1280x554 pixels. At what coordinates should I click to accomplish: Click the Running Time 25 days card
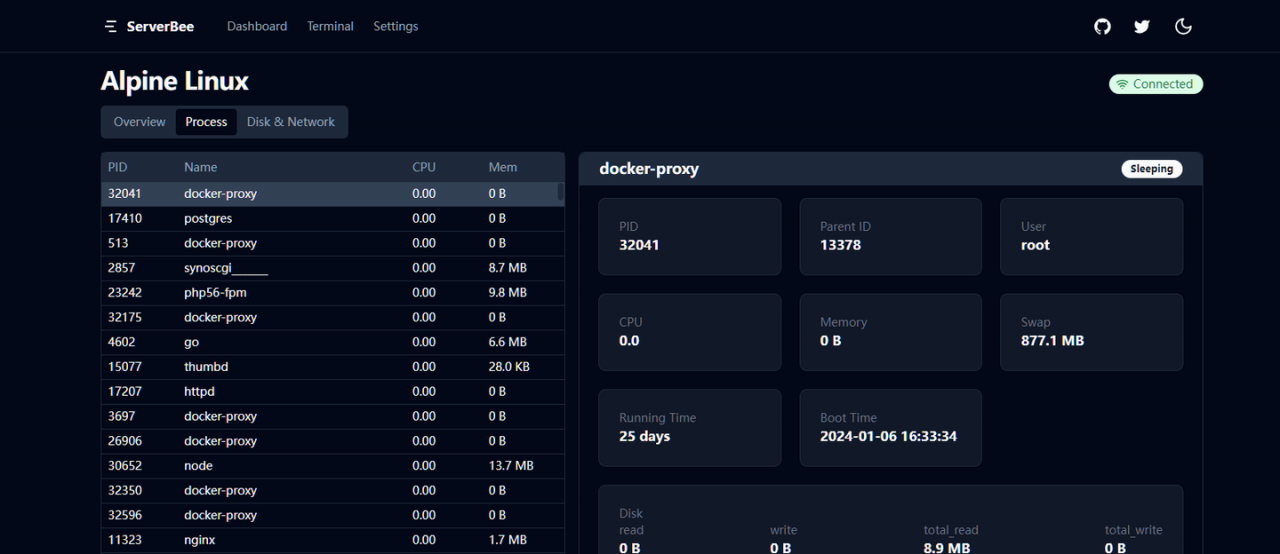pyautogui.click(x=690, y=428)
